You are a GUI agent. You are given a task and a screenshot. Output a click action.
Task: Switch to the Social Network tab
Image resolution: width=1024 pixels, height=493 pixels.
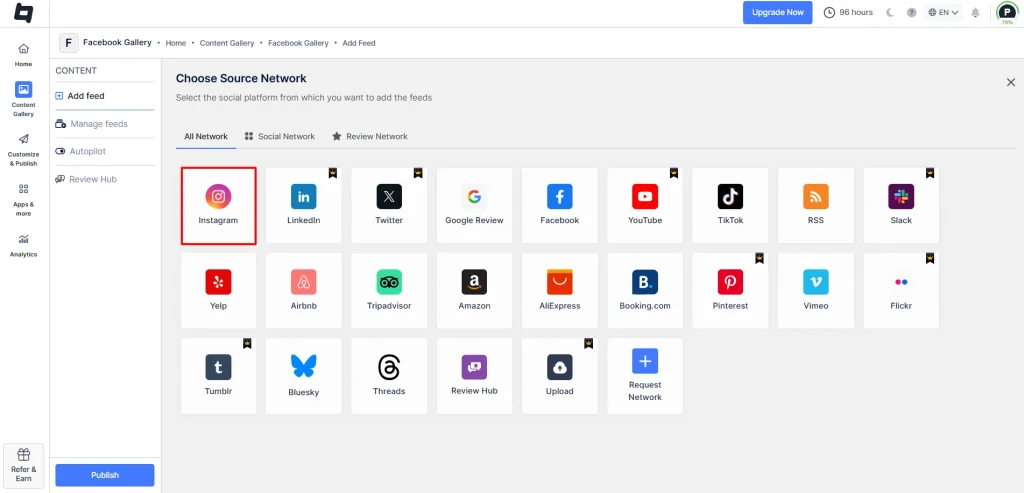(279, 136)
